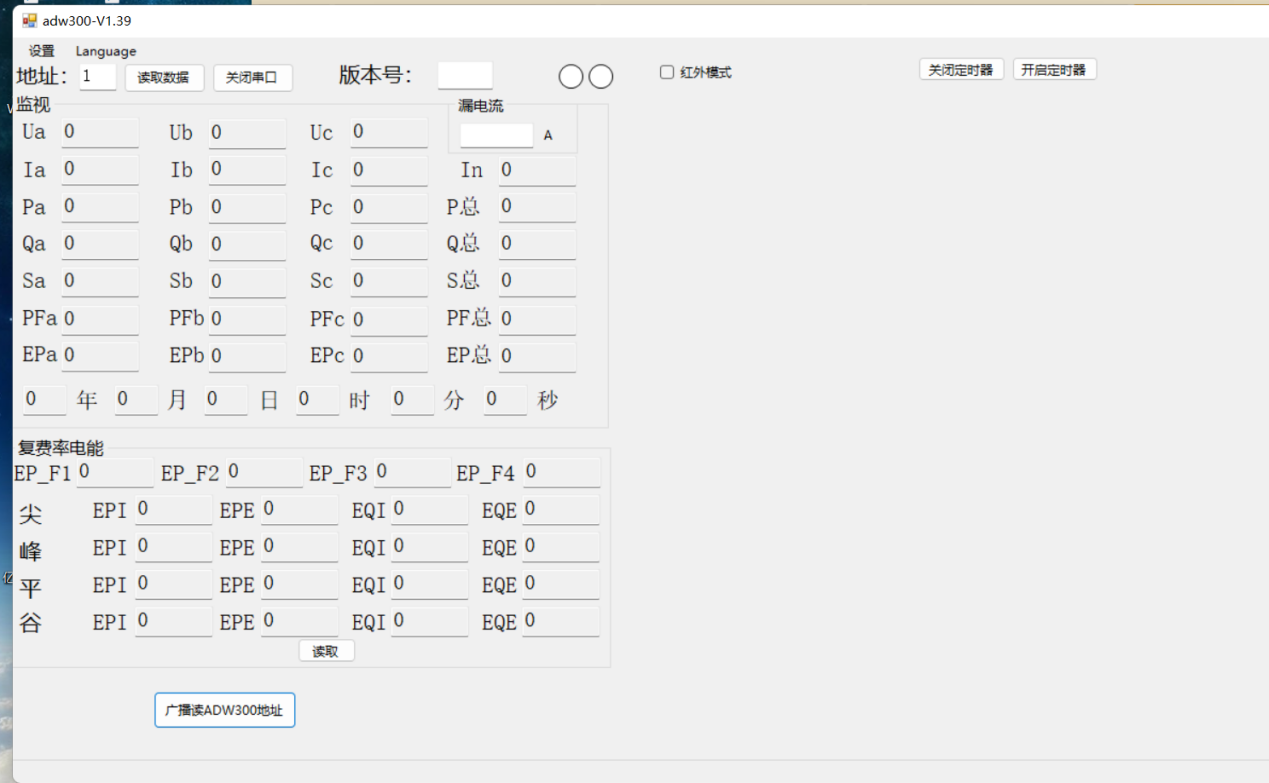Click the EP_F1 value field
The image size is (1269, 783).
pyautogui.click(x=114, y=472)
